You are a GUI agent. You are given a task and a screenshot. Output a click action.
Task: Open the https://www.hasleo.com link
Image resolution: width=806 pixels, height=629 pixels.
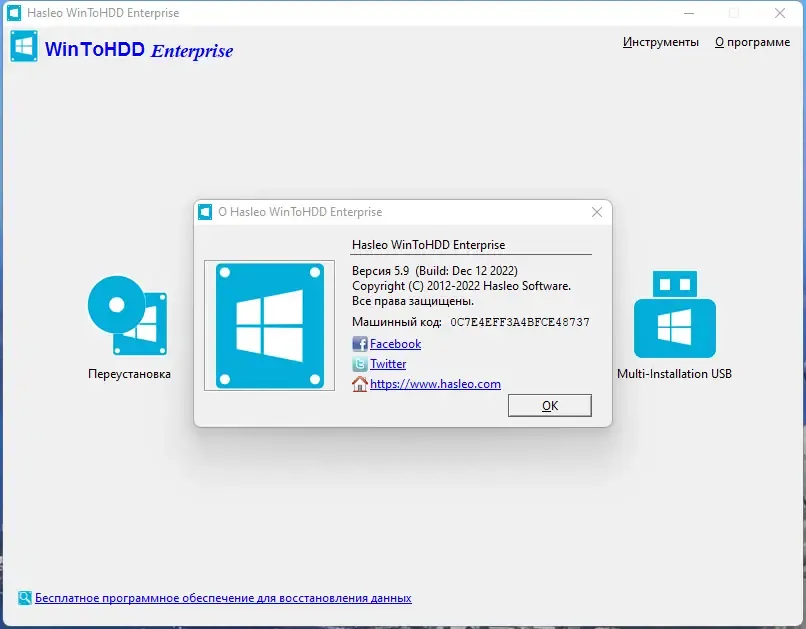pyautogui.click(x=435, y=384)
